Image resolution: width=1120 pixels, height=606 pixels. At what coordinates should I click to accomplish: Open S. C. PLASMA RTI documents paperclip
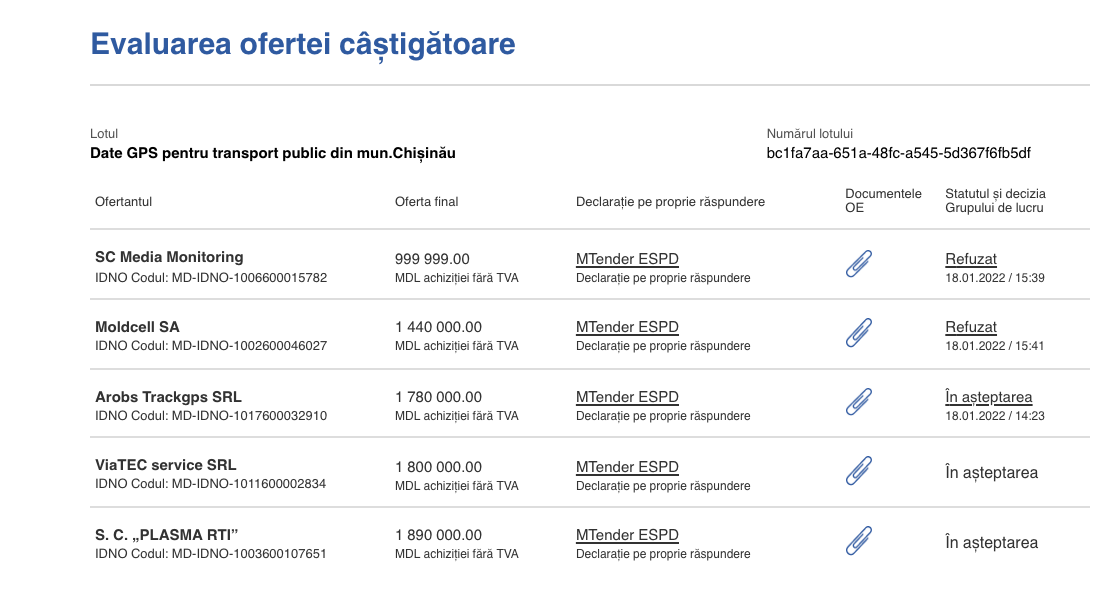coord(859,542)
